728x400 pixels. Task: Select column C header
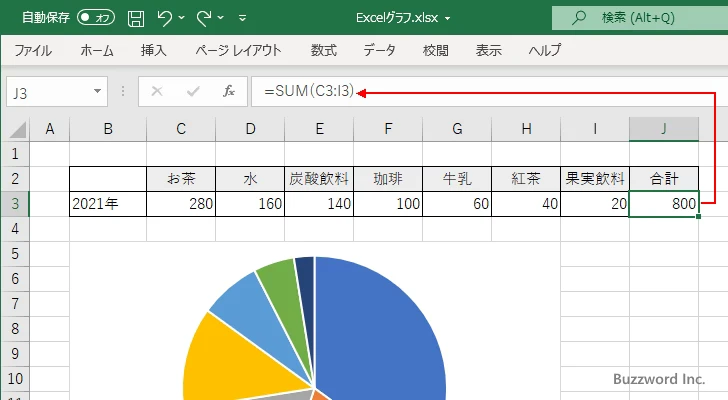tap(181, 129)
